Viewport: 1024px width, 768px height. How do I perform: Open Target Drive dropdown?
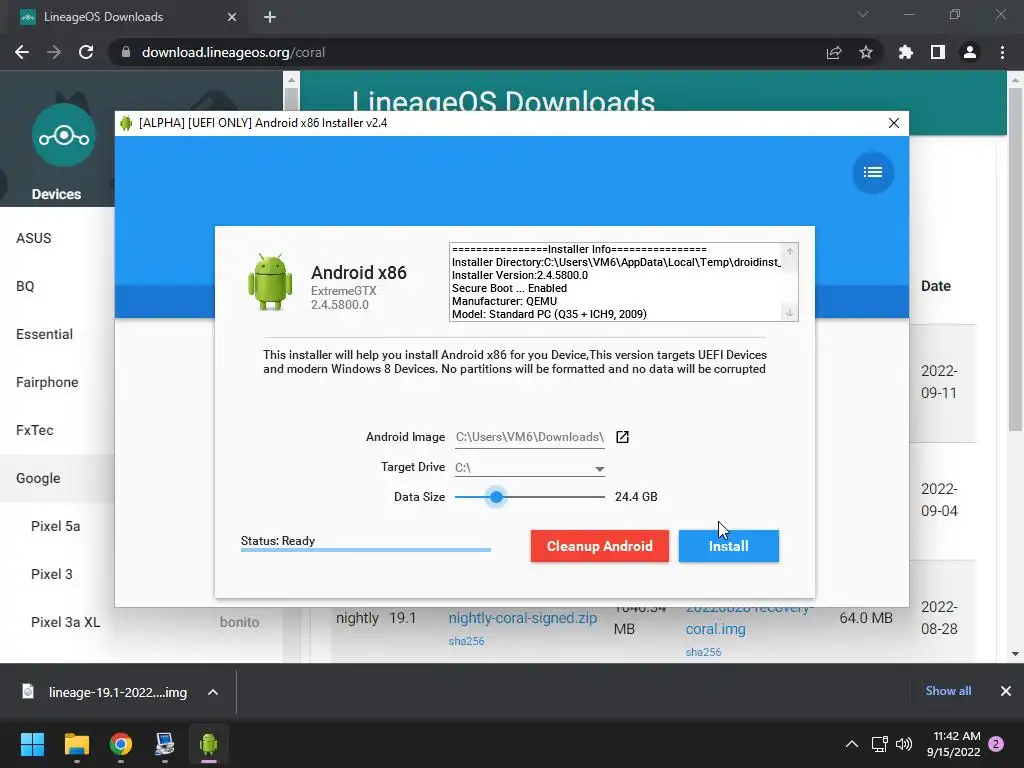529,468
